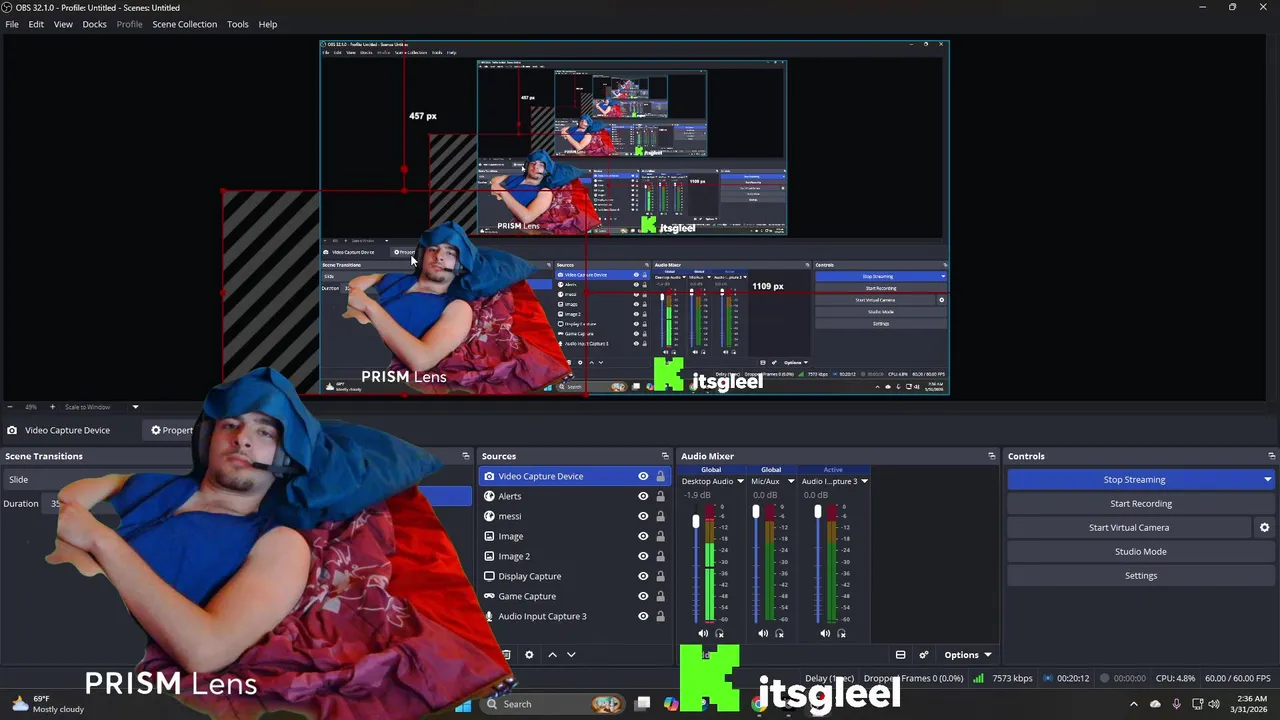This screenshot has width=1280, height=720.
Task: Click the Windows taskbar Search box
Action: tap(552, 704)
